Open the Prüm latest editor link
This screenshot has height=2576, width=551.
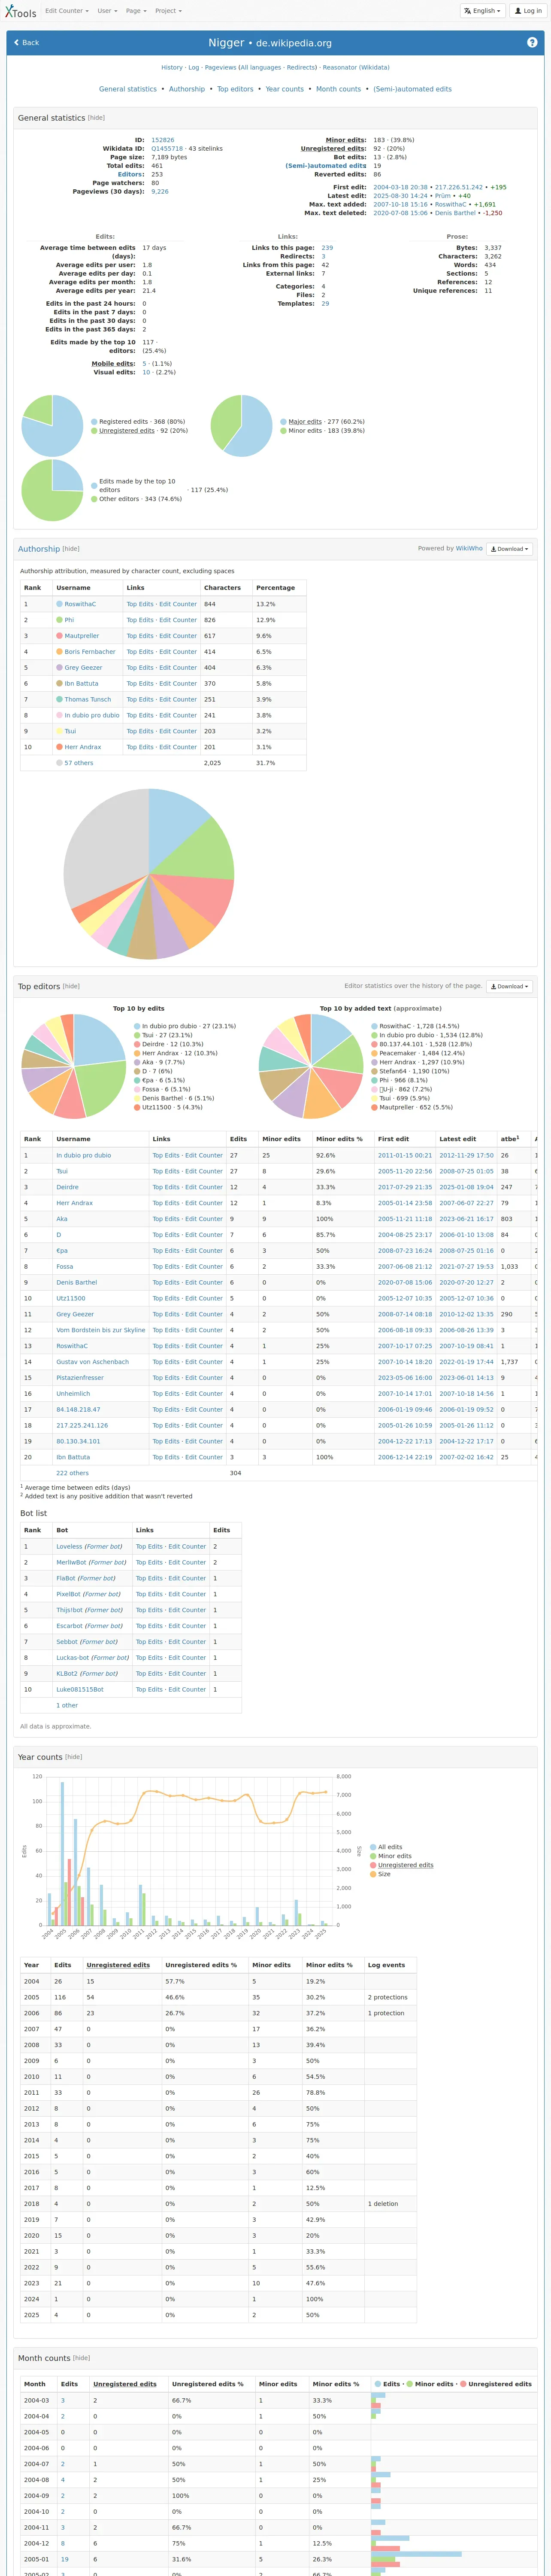(x=443, y=196)
